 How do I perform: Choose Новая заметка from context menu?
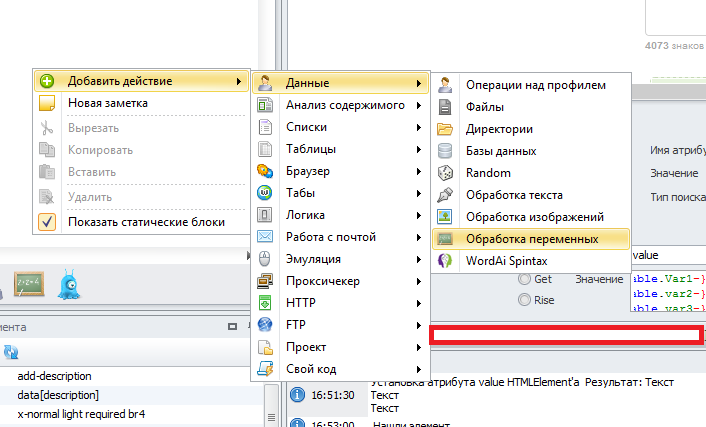coord(141,103)
